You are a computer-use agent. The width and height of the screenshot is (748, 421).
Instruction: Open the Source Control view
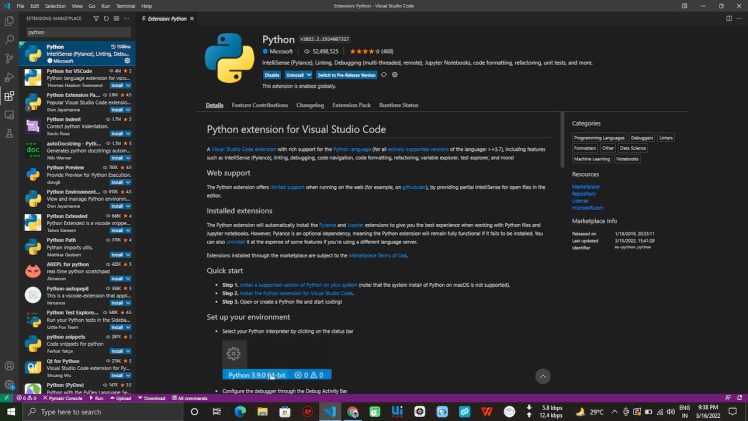click(9, 59)
